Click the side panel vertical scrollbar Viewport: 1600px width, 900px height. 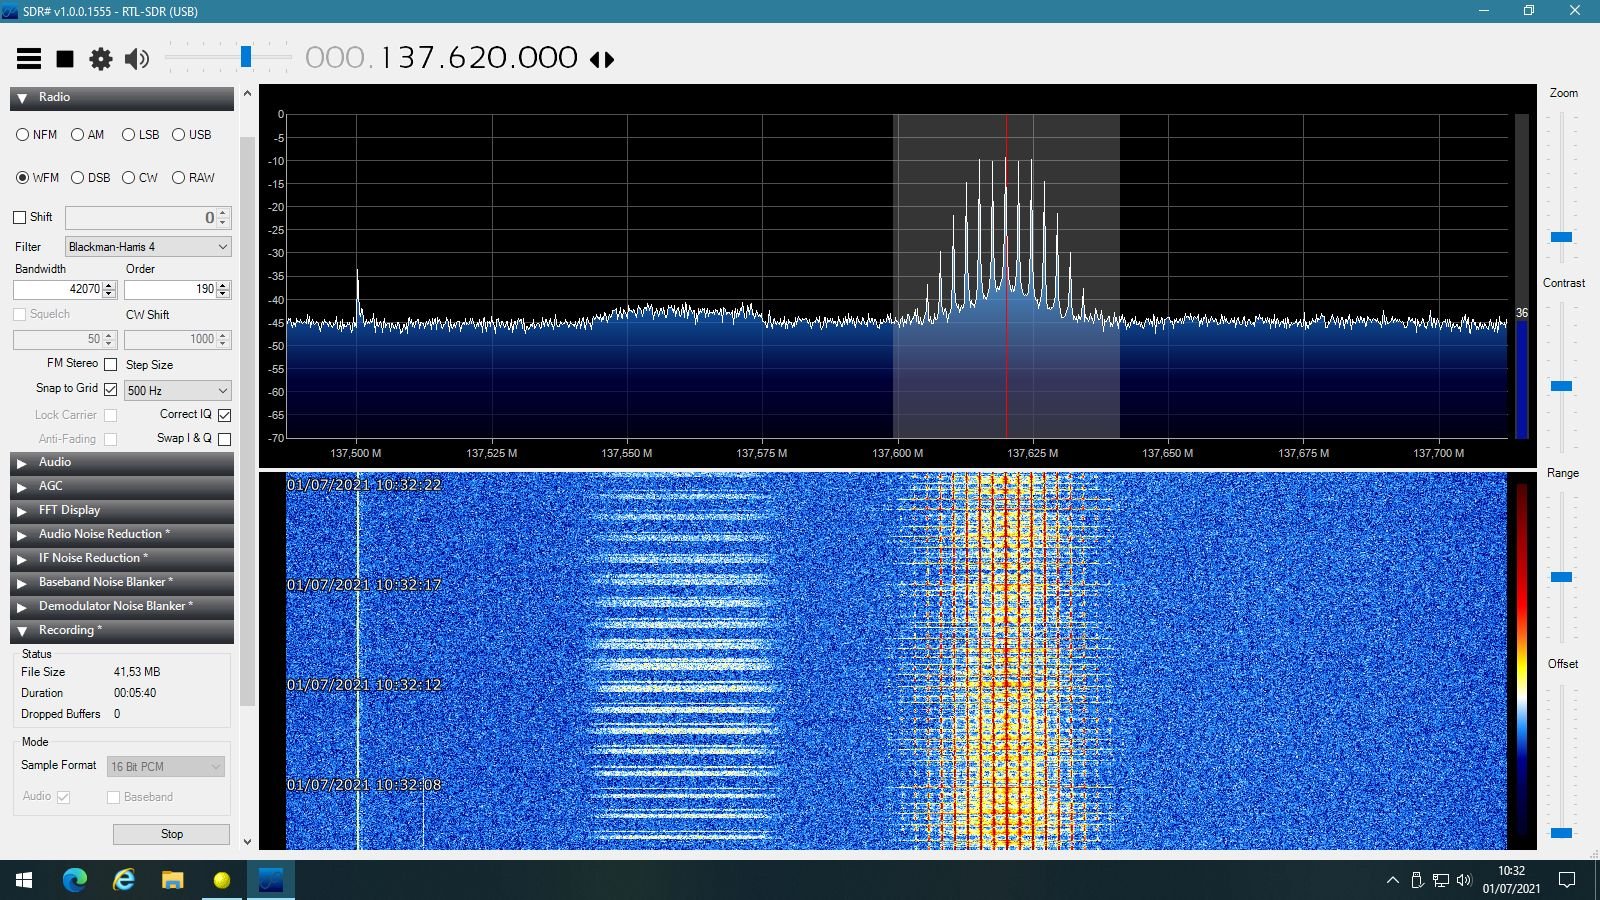point(246,420)
